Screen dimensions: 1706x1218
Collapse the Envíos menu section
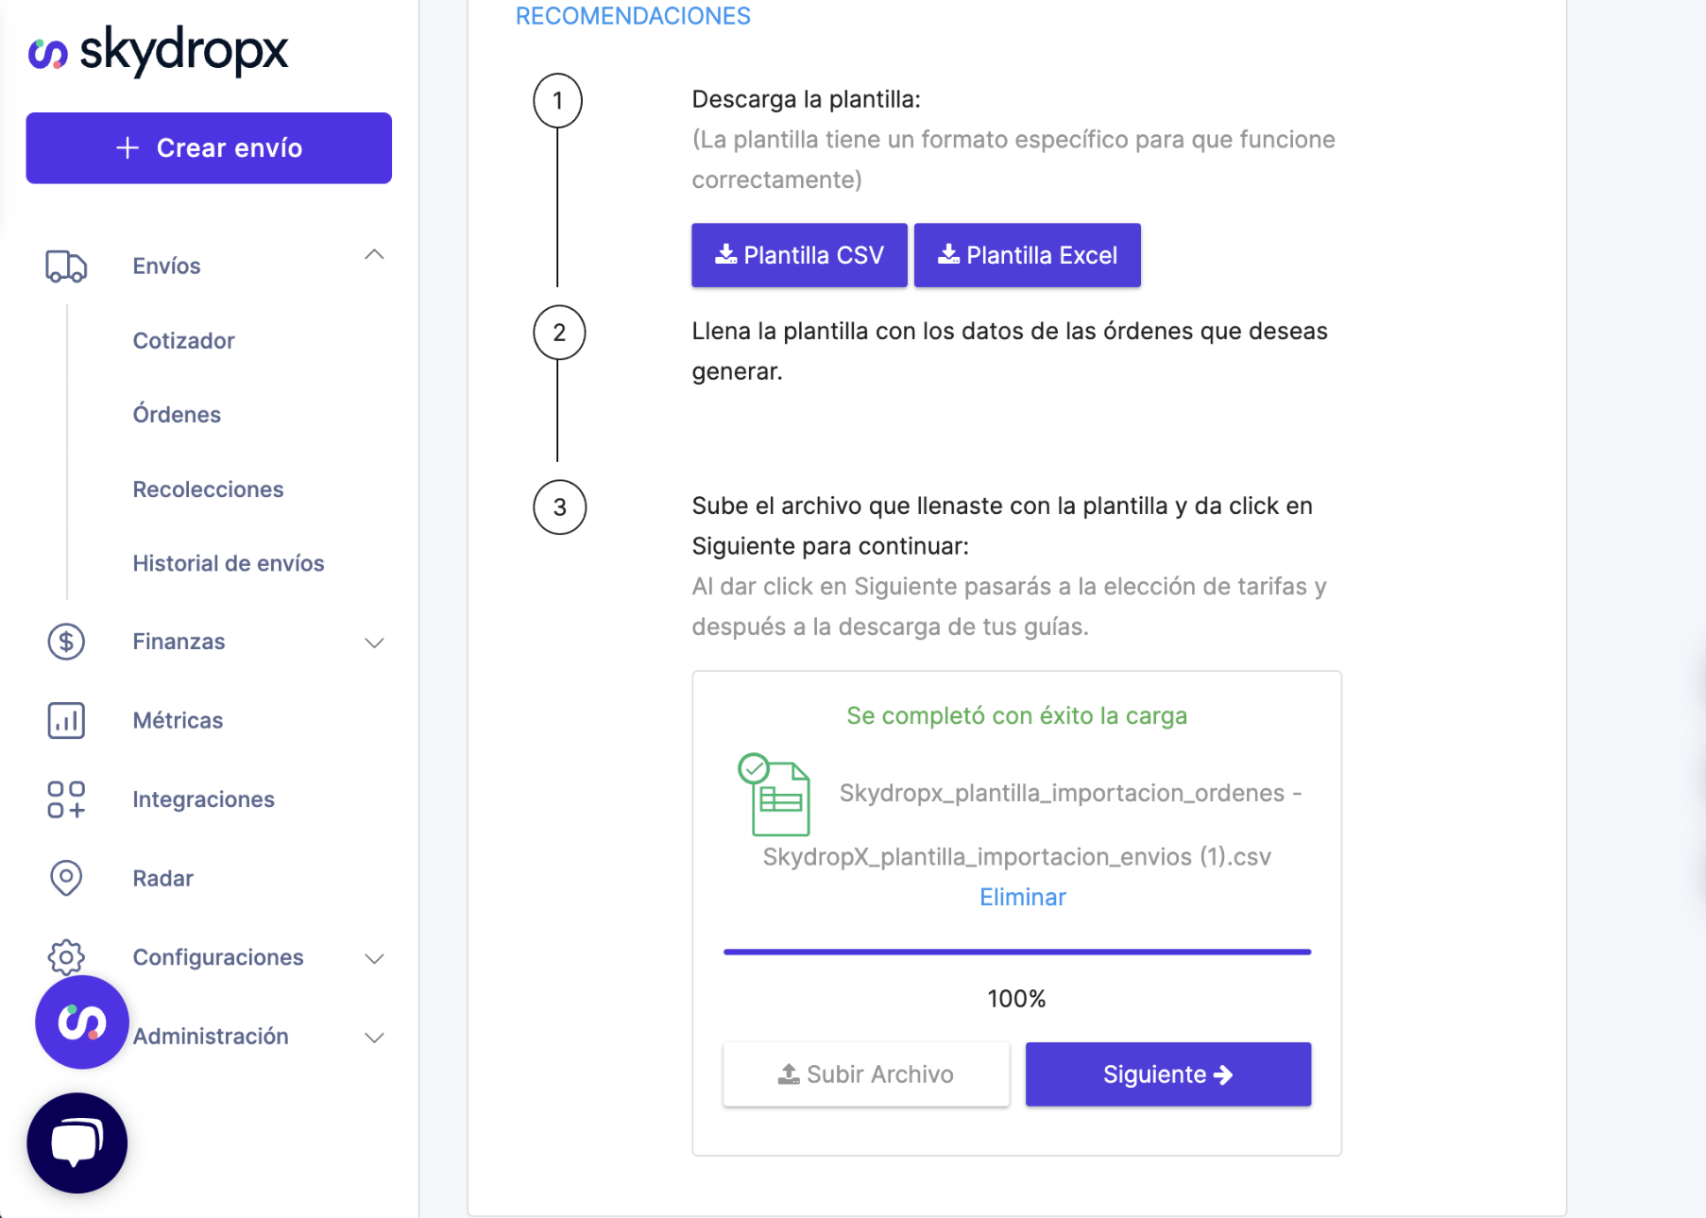pos(374,255)
